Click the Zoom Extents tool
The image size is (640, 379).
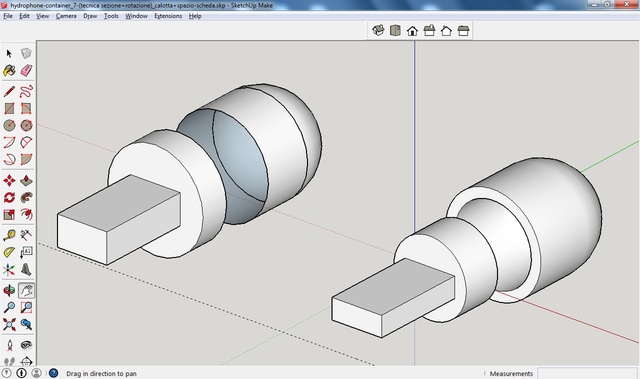point(9,324)
